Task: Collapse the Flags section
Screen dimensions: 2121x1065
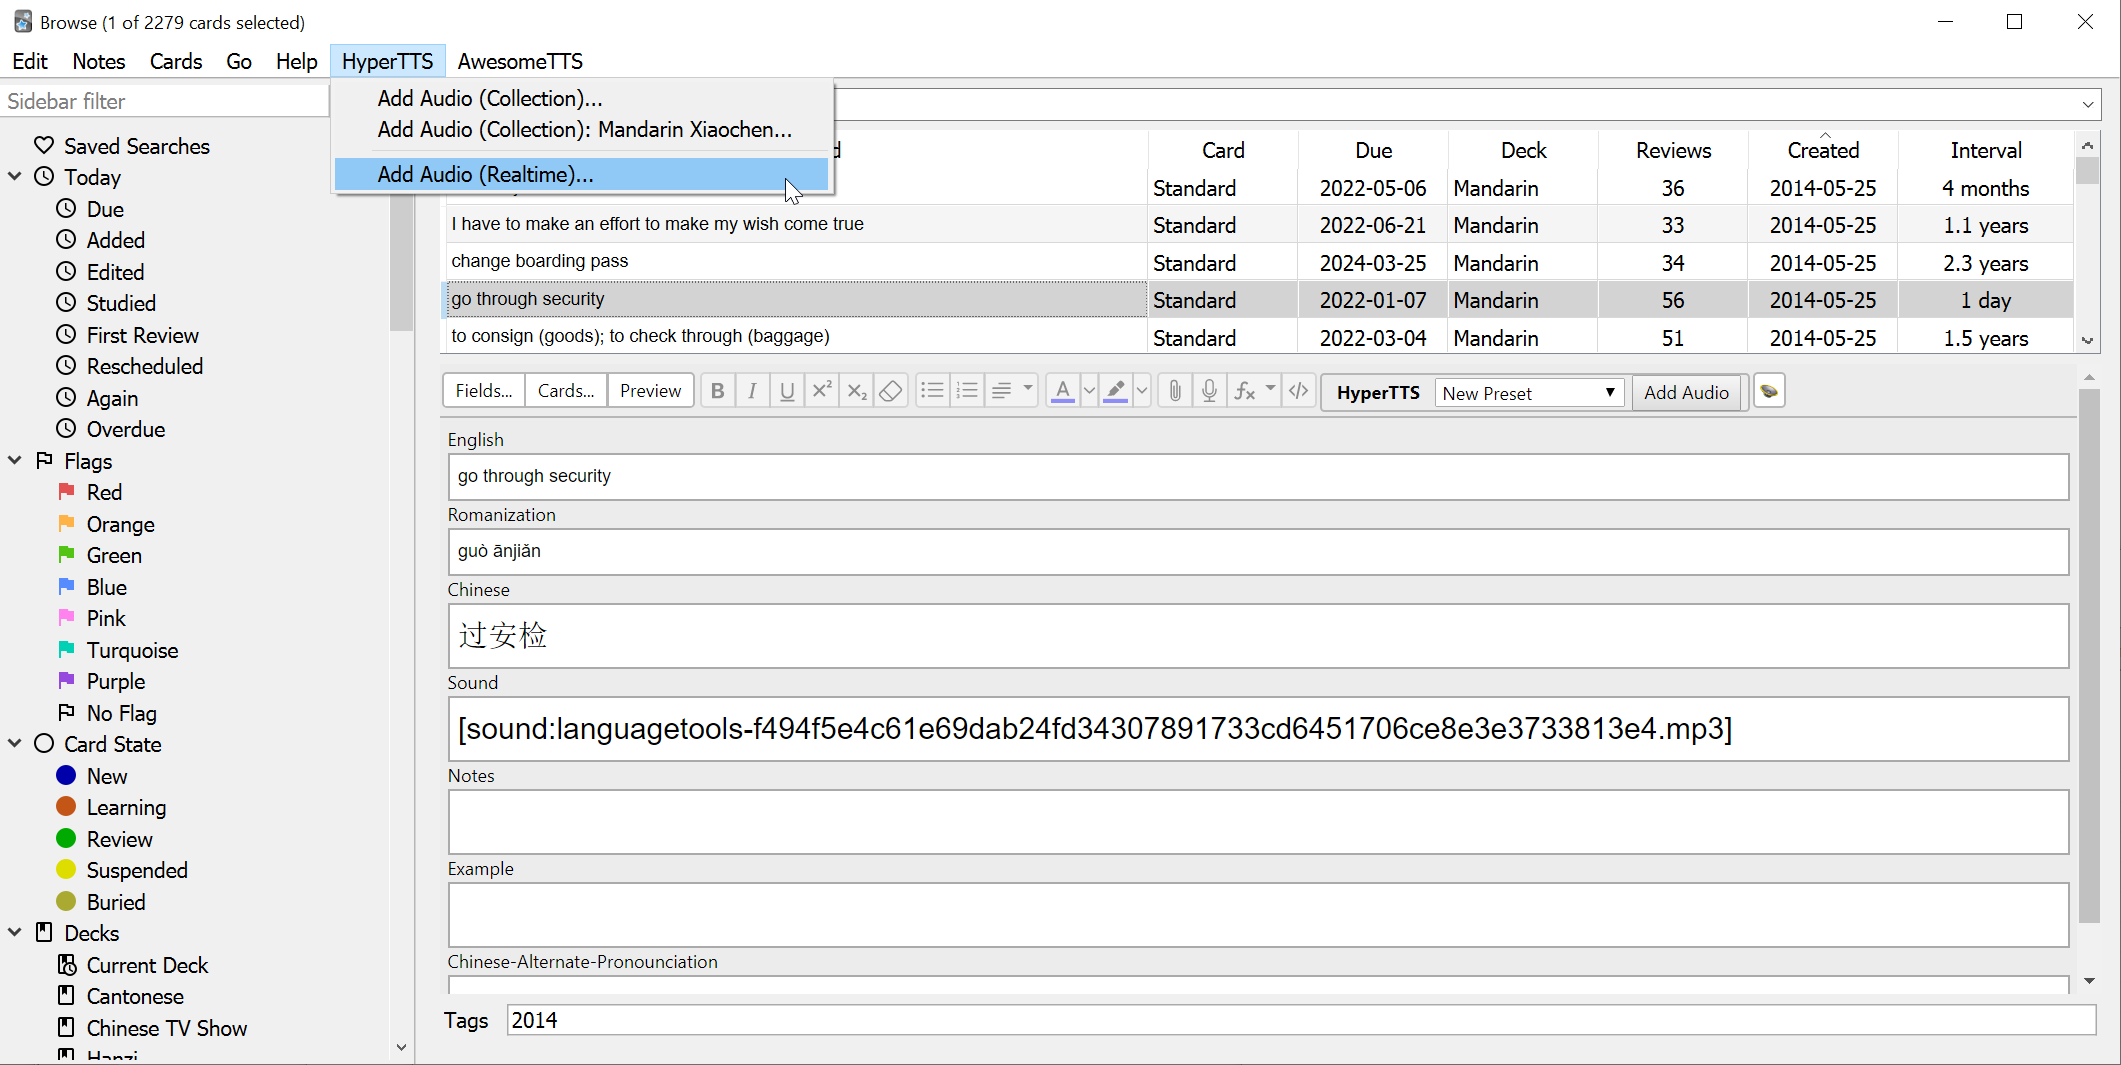Action: click(15, 460)
